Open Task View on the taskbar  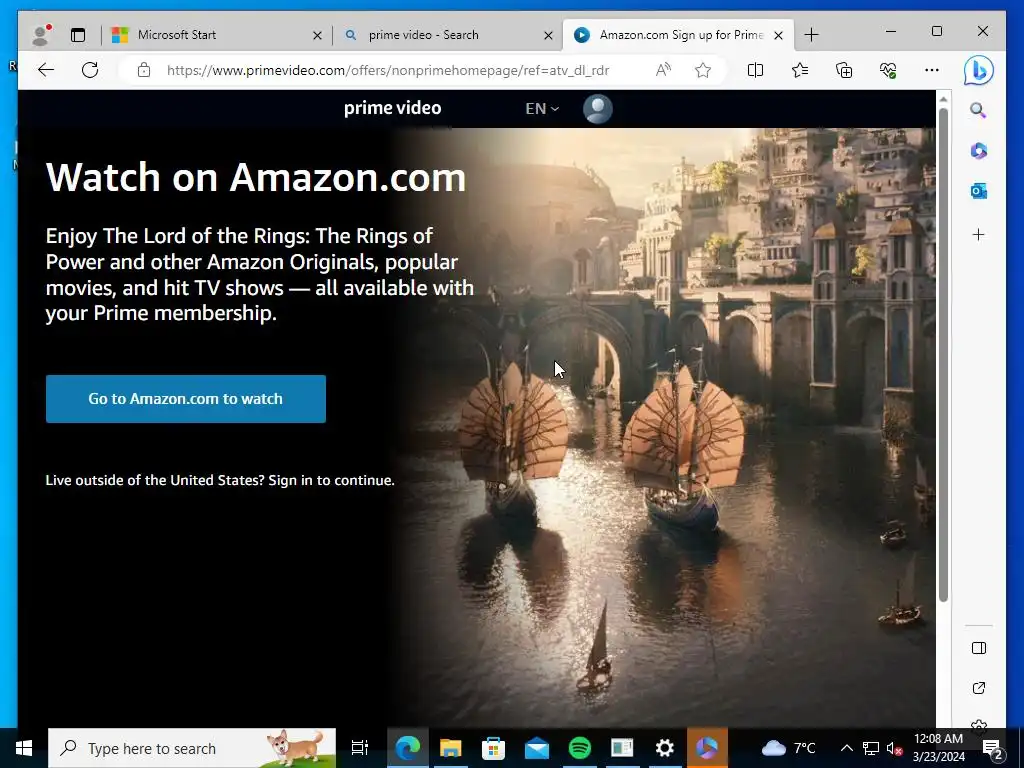coord(360,748)
